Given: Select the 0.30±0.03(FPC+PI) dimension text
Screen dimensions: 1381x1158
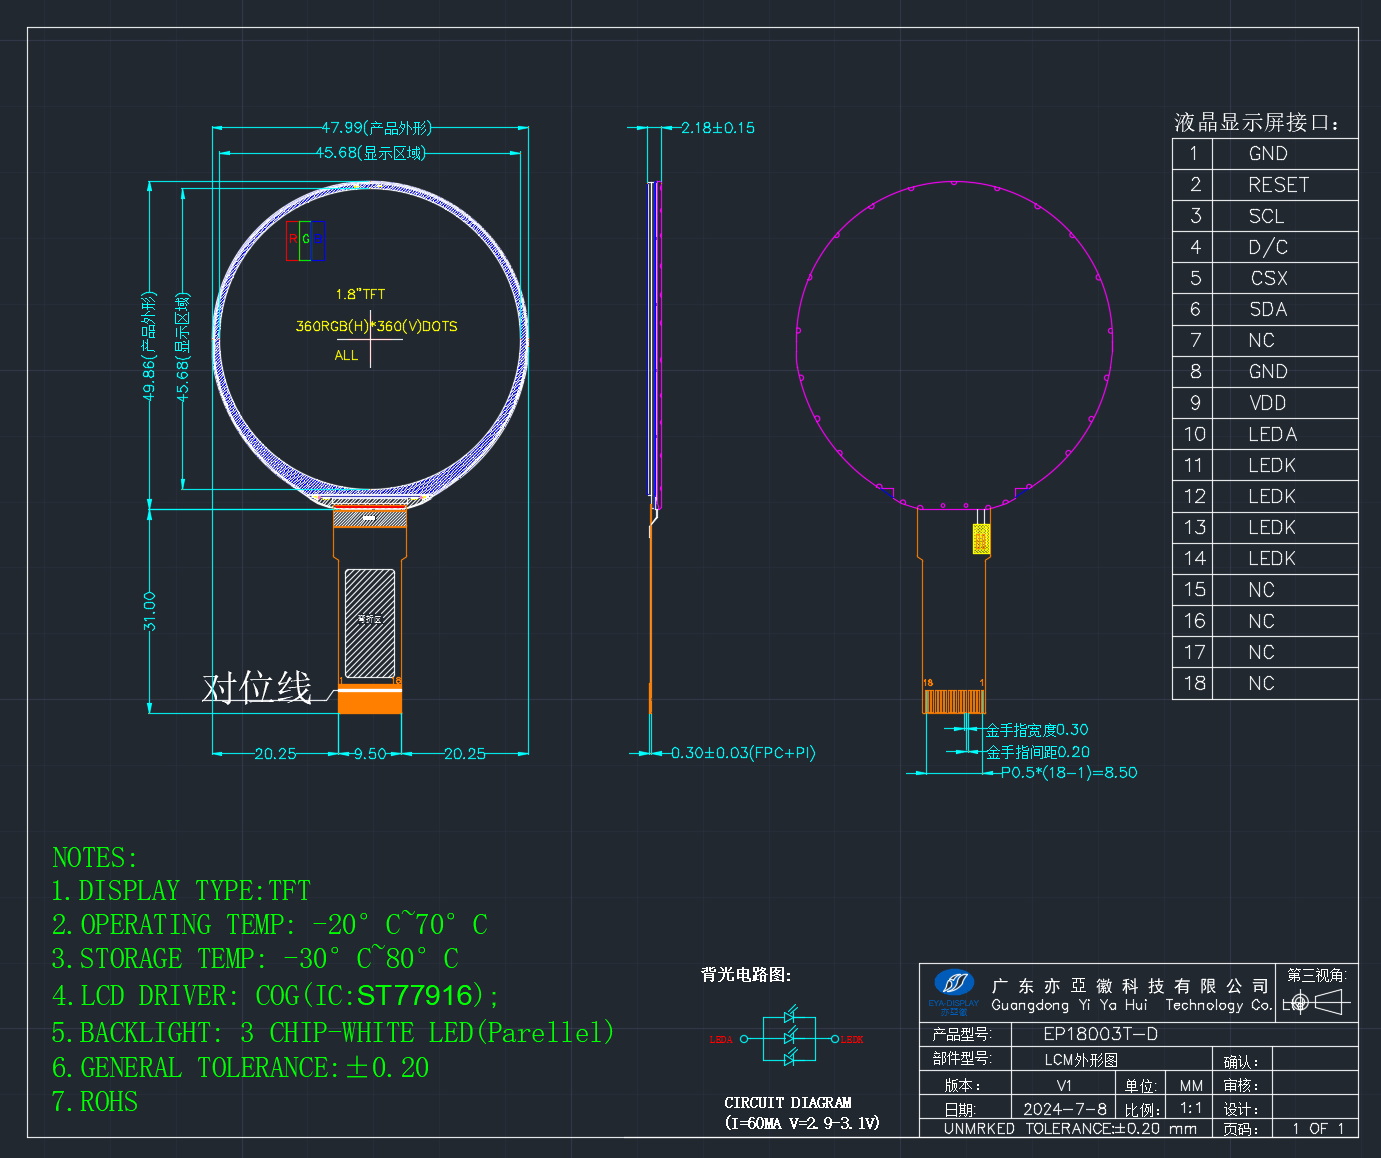Looking at the screenshot, I should [743, 753].
